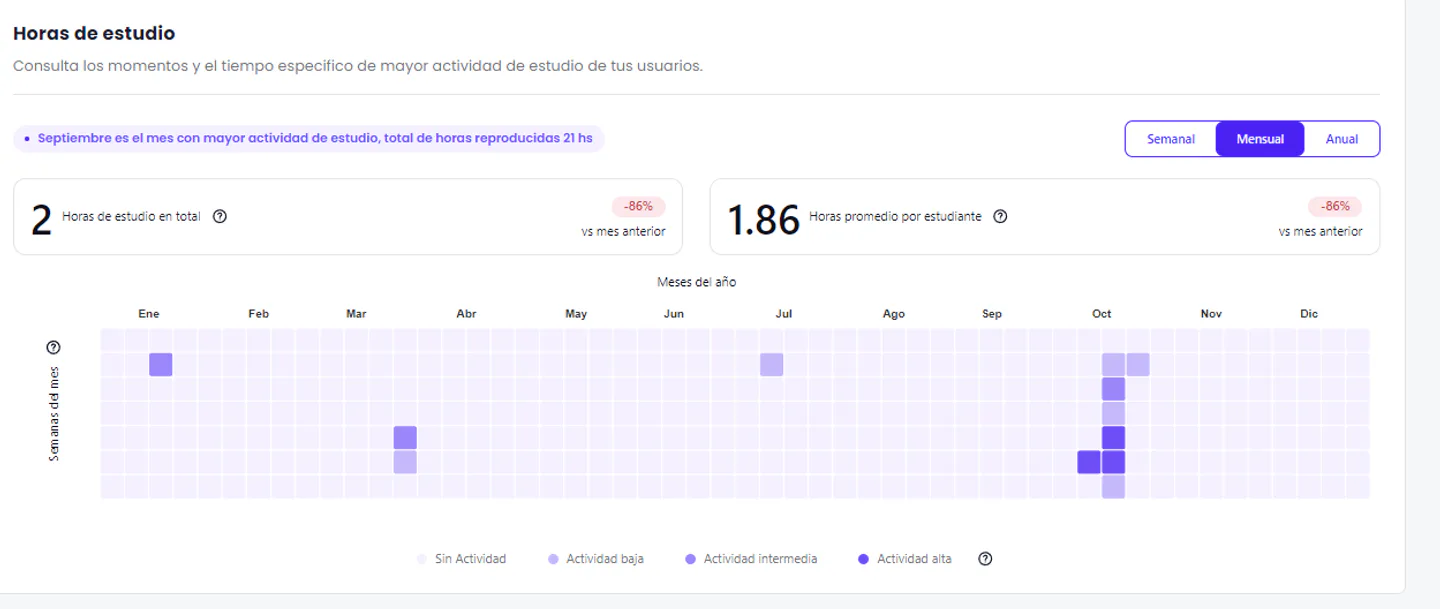Click the leftmost dark October heatmap cell
The height and width of the screenshot is (609, 1440).
coord(1089,462)
